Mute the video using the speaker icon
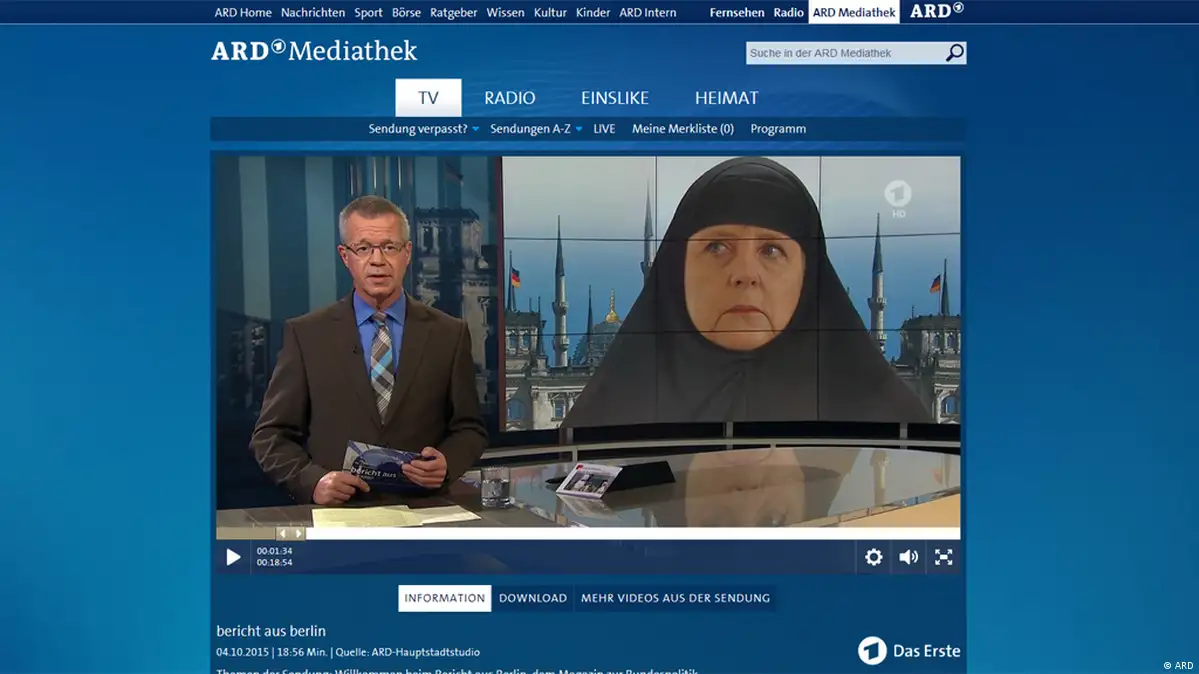 908,557
